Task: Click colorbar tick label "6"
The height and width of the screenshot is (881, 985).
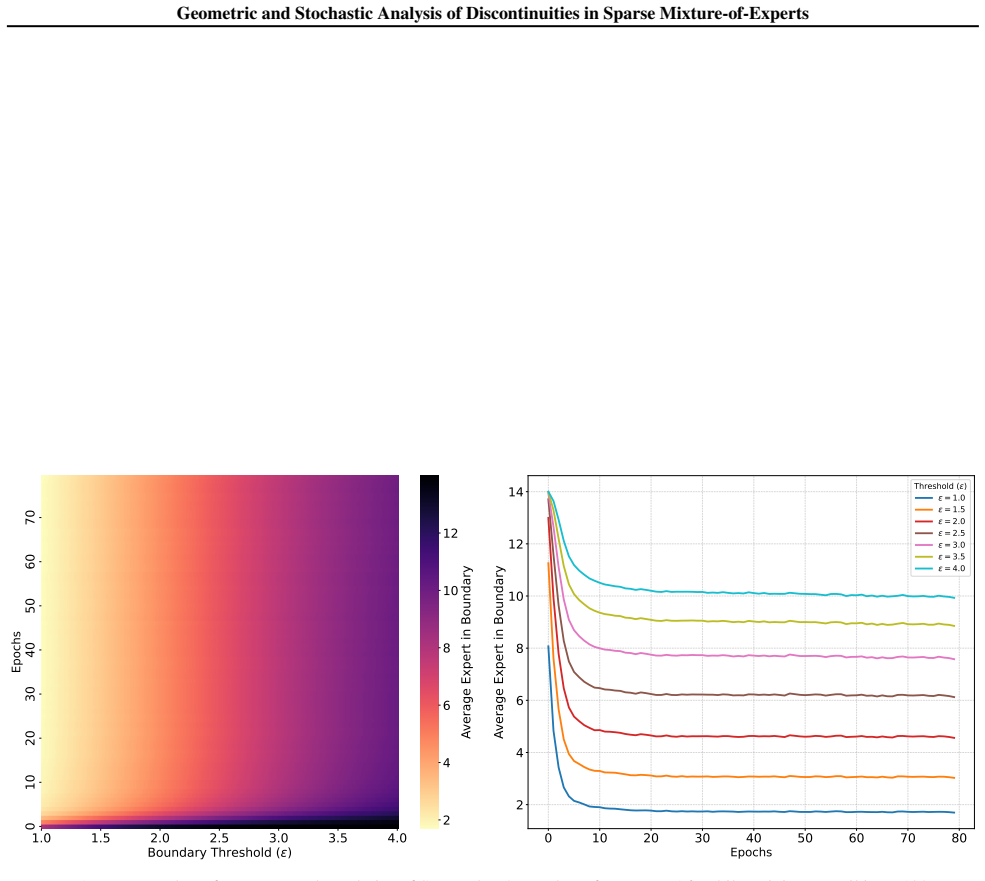Action: [x=447, y=706]
